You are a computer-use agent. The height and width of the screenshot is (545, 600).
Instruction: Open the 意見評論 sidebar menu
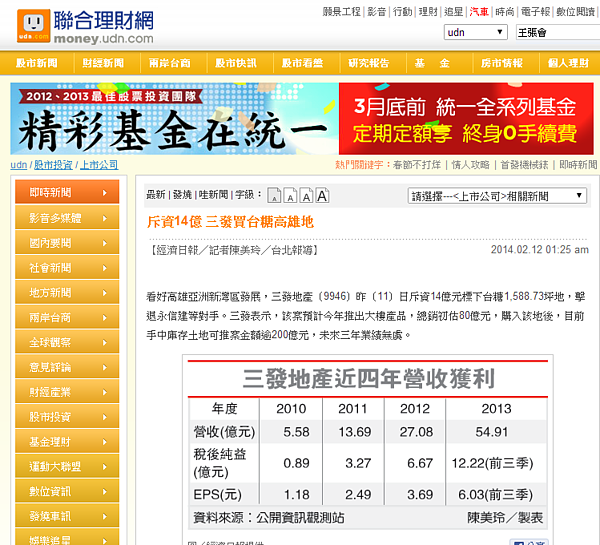[67, 367]
